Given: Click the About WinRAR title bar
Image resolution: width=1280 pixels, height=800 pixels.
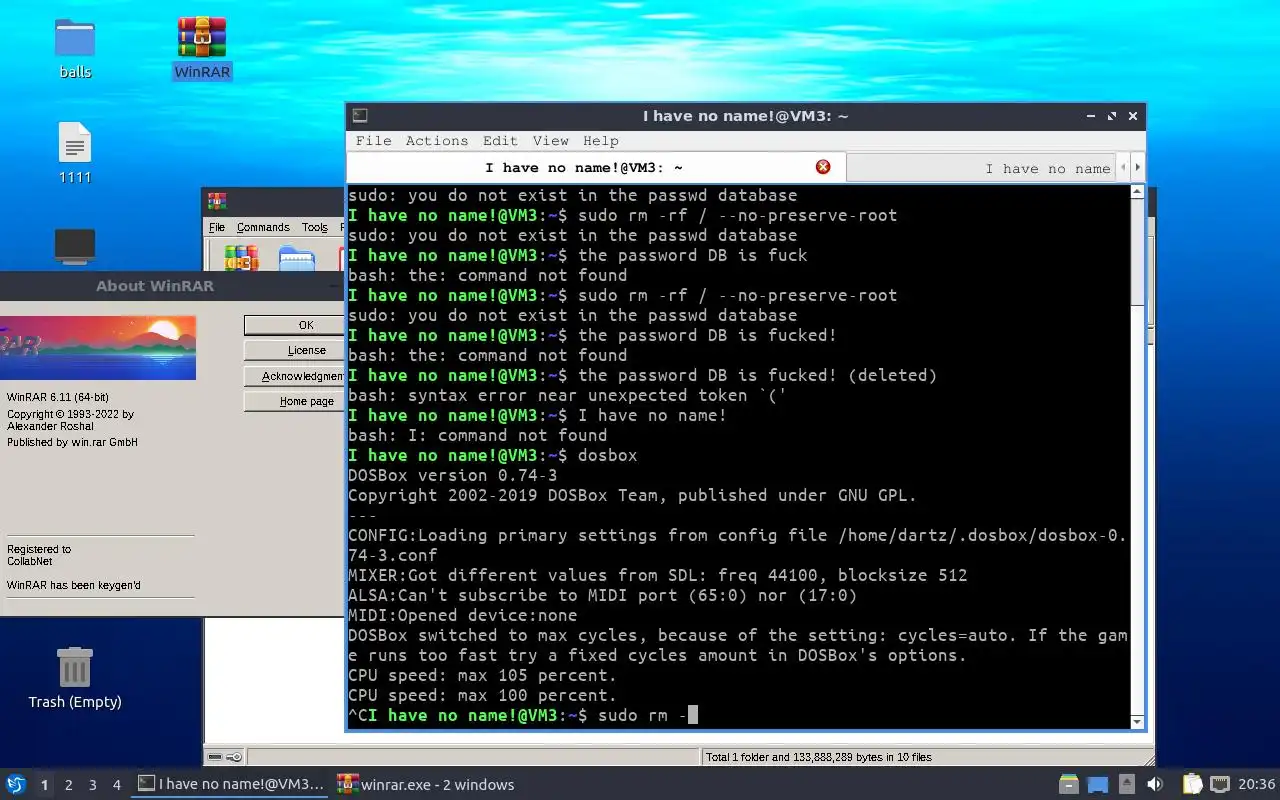Looking at the screenshot, I should (172, 286).
